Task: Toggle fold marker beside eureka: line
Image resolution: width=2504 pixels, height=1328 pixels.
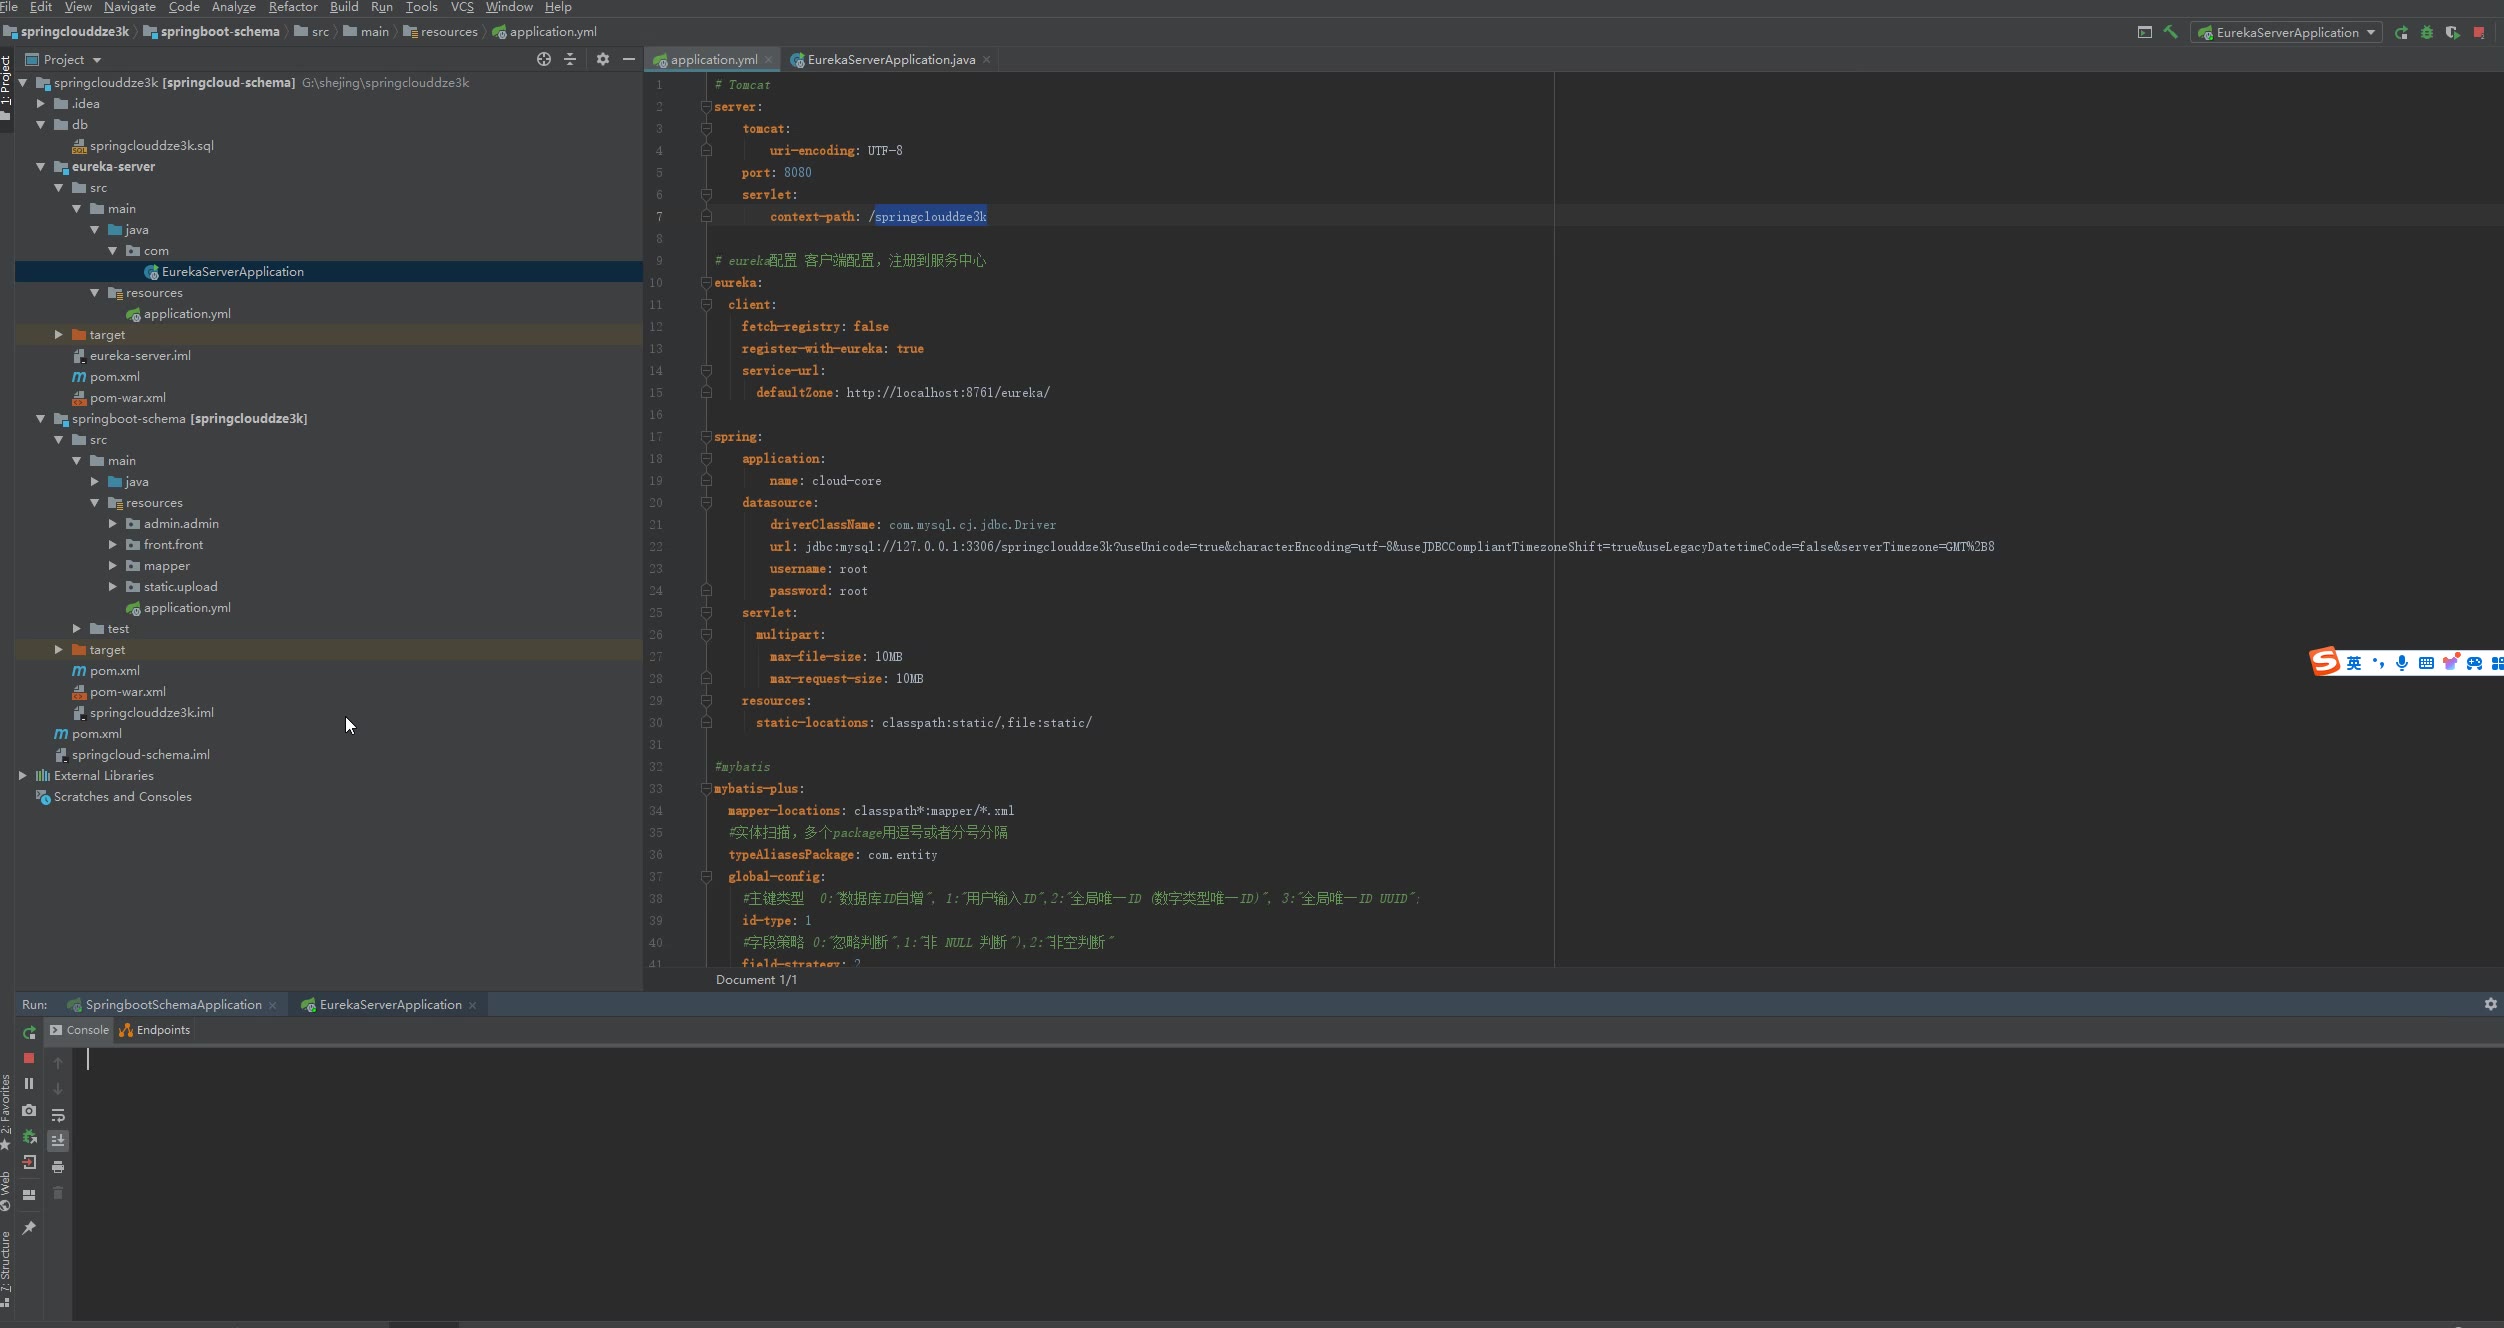Action: 706,283
